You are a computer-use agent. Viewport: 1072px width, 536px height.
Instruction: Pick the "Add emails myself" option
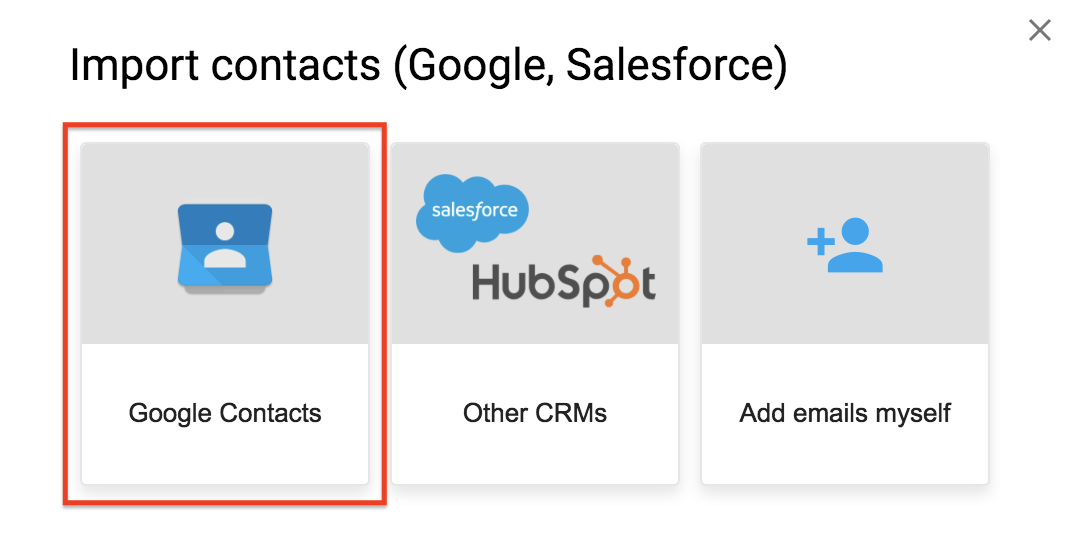[x=845, y=413]
